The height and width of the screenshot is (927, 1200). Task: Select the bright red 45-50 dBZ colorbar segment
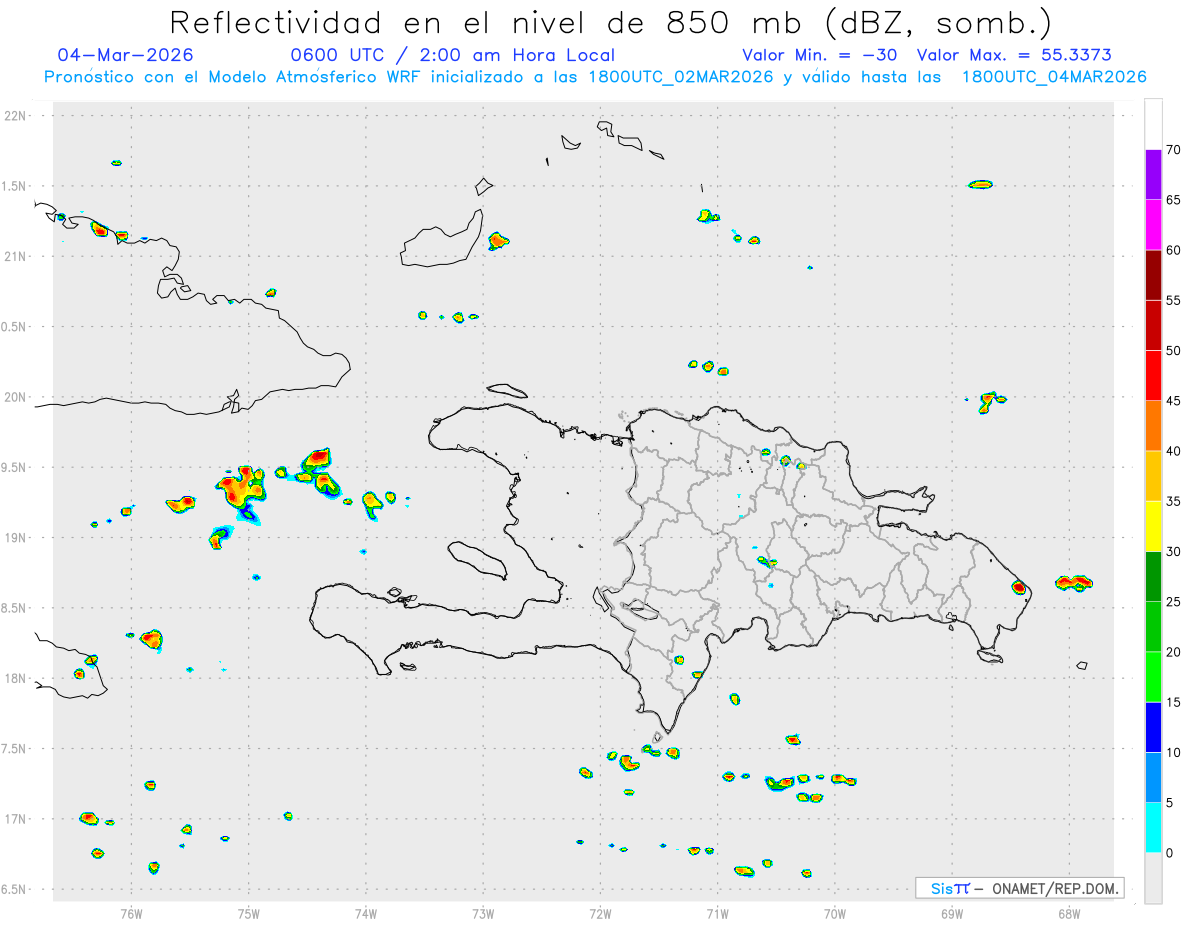point(1153,376)
